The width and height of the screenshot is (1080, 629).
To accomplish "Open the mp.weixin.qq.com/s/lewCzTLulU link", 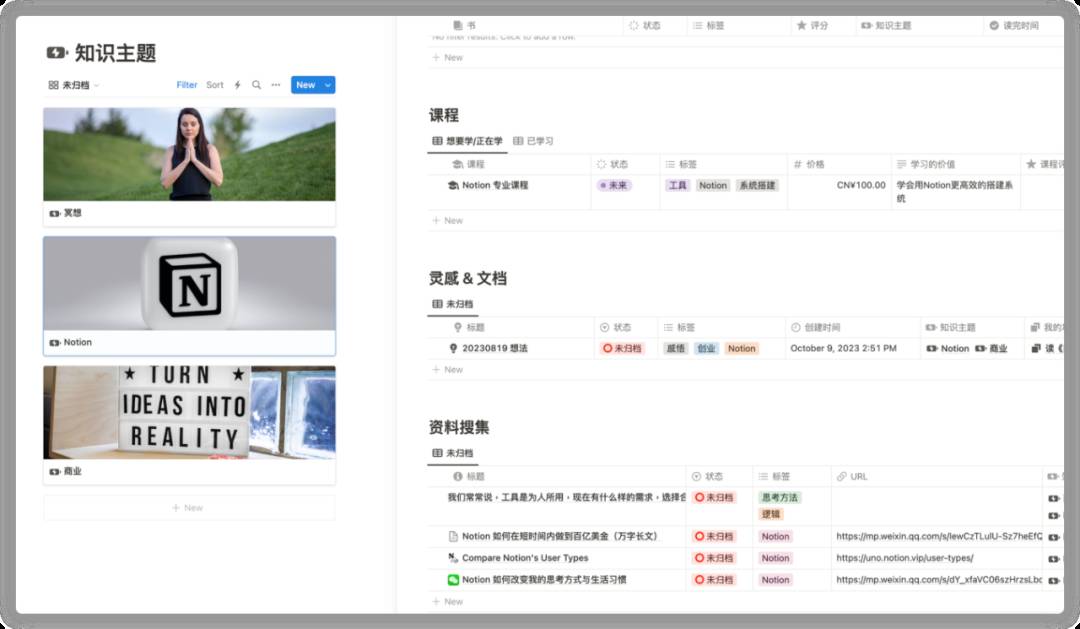I will [x=939, y=536].
